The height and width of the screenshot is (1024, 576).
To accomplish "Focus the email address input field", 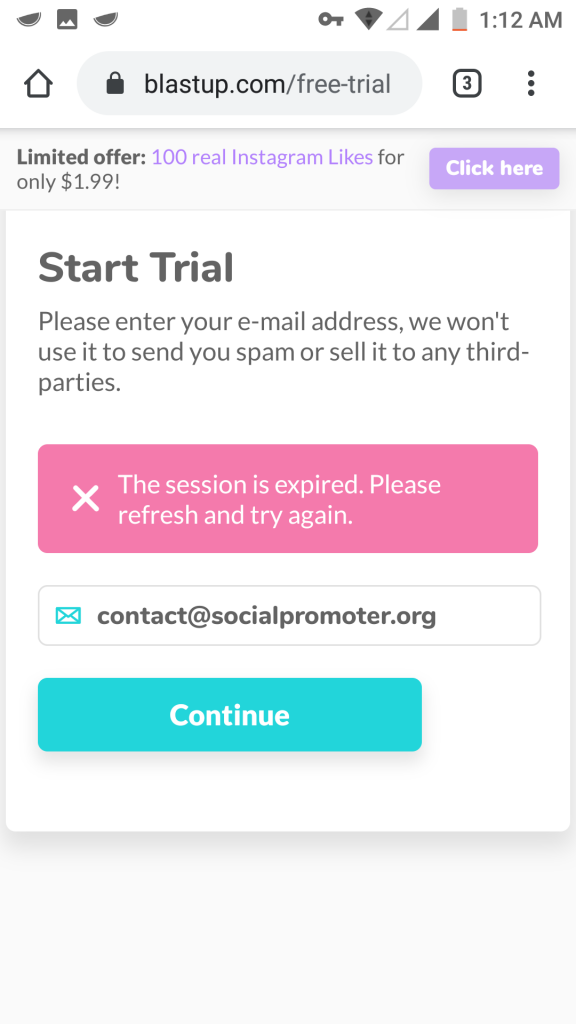I will [x=289, y=615].
